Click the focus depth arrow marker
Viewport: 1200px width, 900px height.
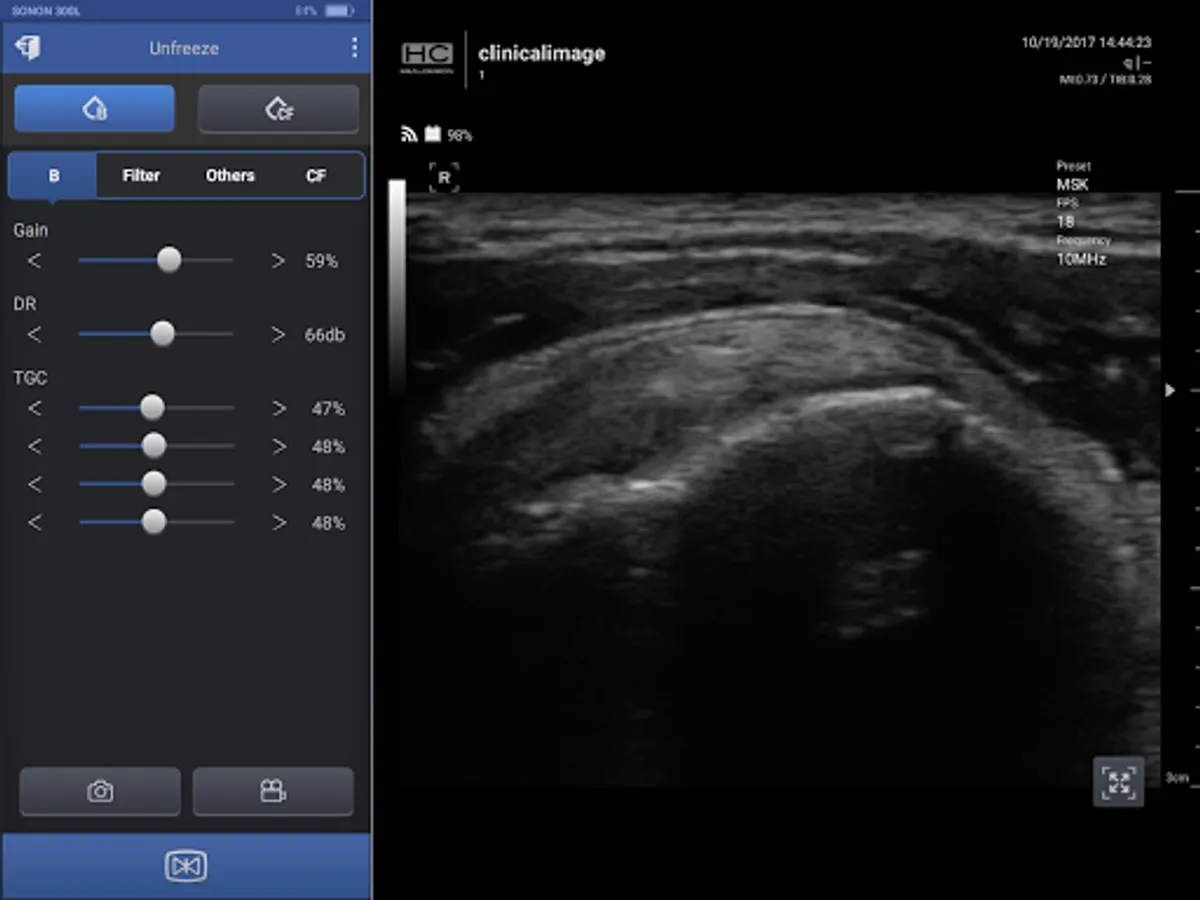[x=1170, y=390]
